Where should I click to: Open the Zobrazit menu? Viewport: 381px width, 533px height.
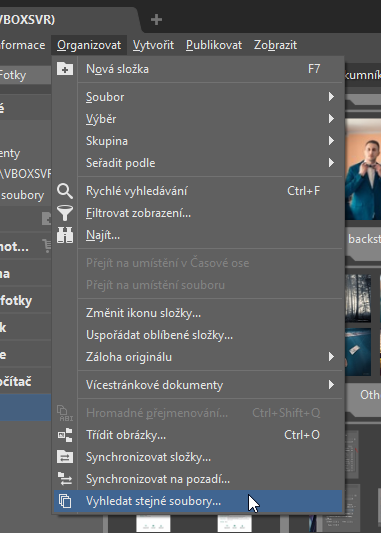pyautogui.click(x=275, y=45)
